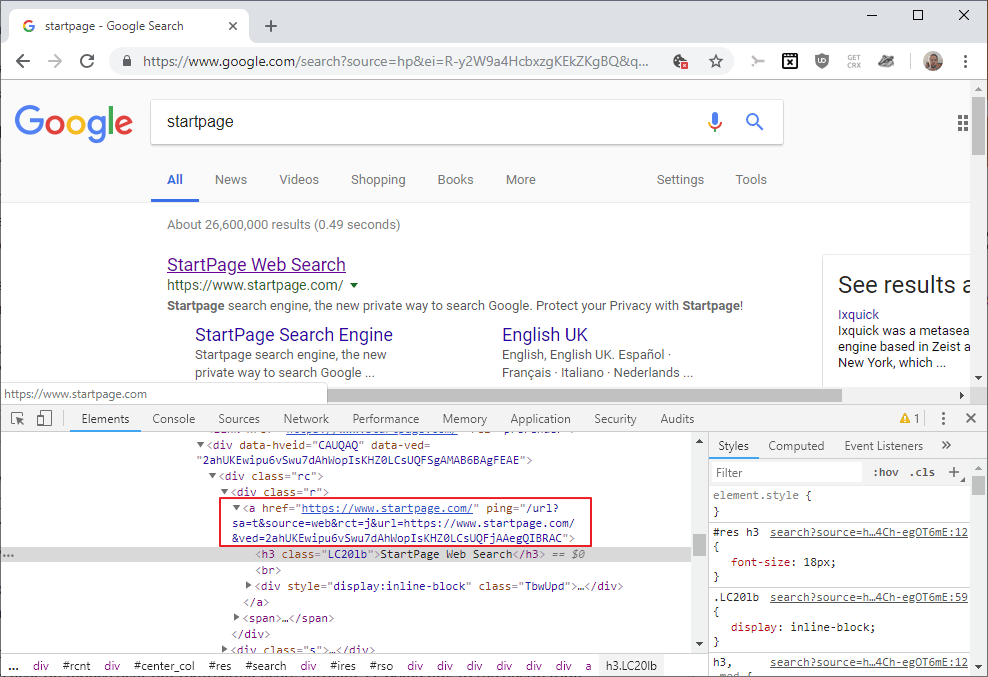Image resolution: width=988 pixels, height=677 pixels.
Task: Focus the browser address bar
Action: 395,61
